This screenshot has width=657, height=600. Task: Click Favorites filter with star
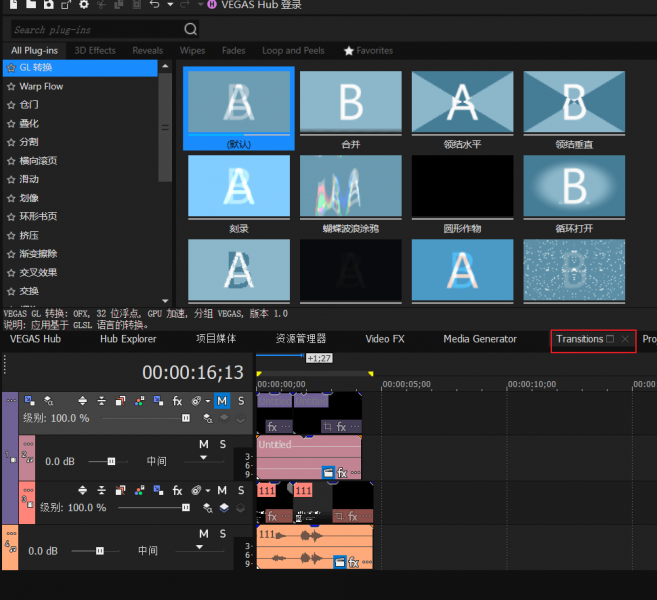368,51
